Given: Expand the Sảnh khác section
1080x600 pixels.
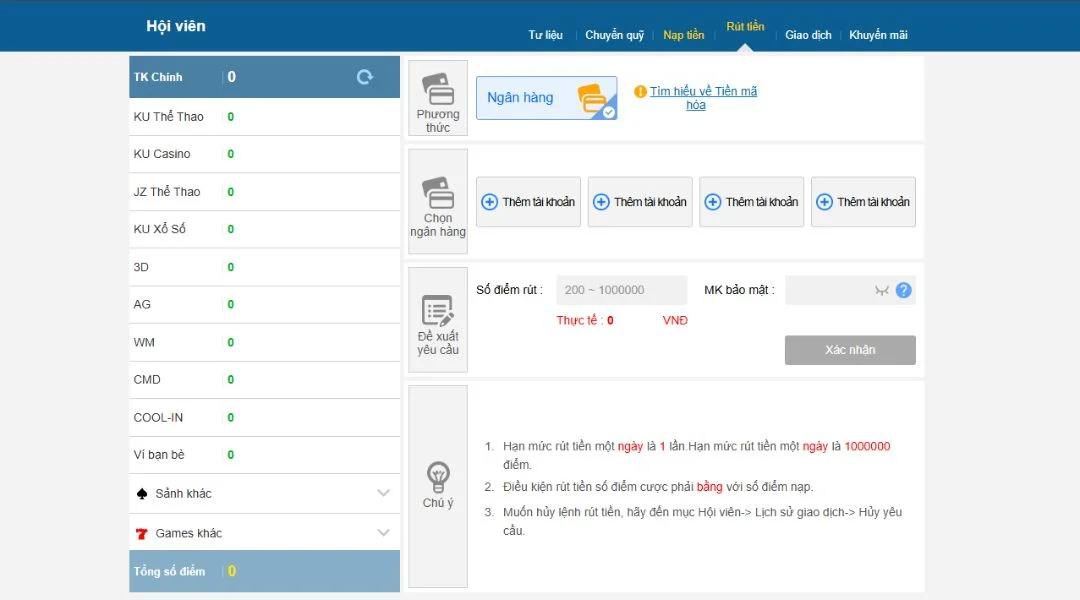Looking at the screenshot, I should coord(264,493).
